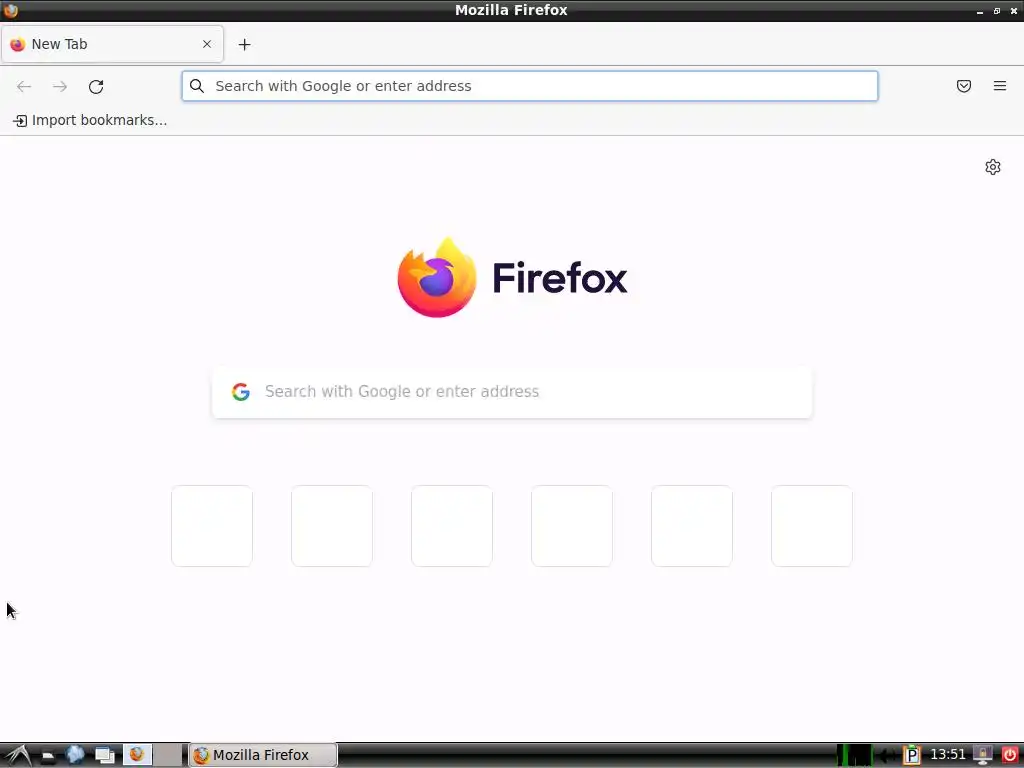The height and width of the screenshot is (768, 1024).
Task: Click the show desktop windows taskbar icon
Action: tap(104, 756)
